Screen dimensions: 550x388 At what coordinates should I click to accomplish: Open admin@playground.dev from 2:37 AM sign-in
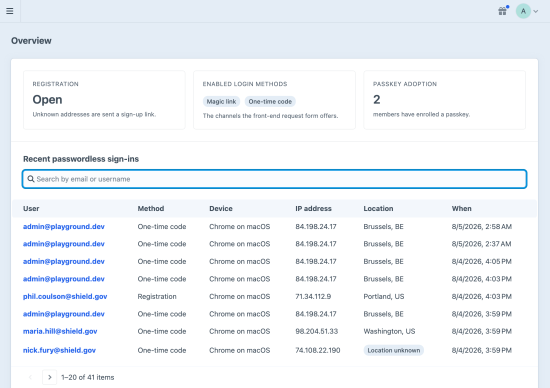point(64,244)
